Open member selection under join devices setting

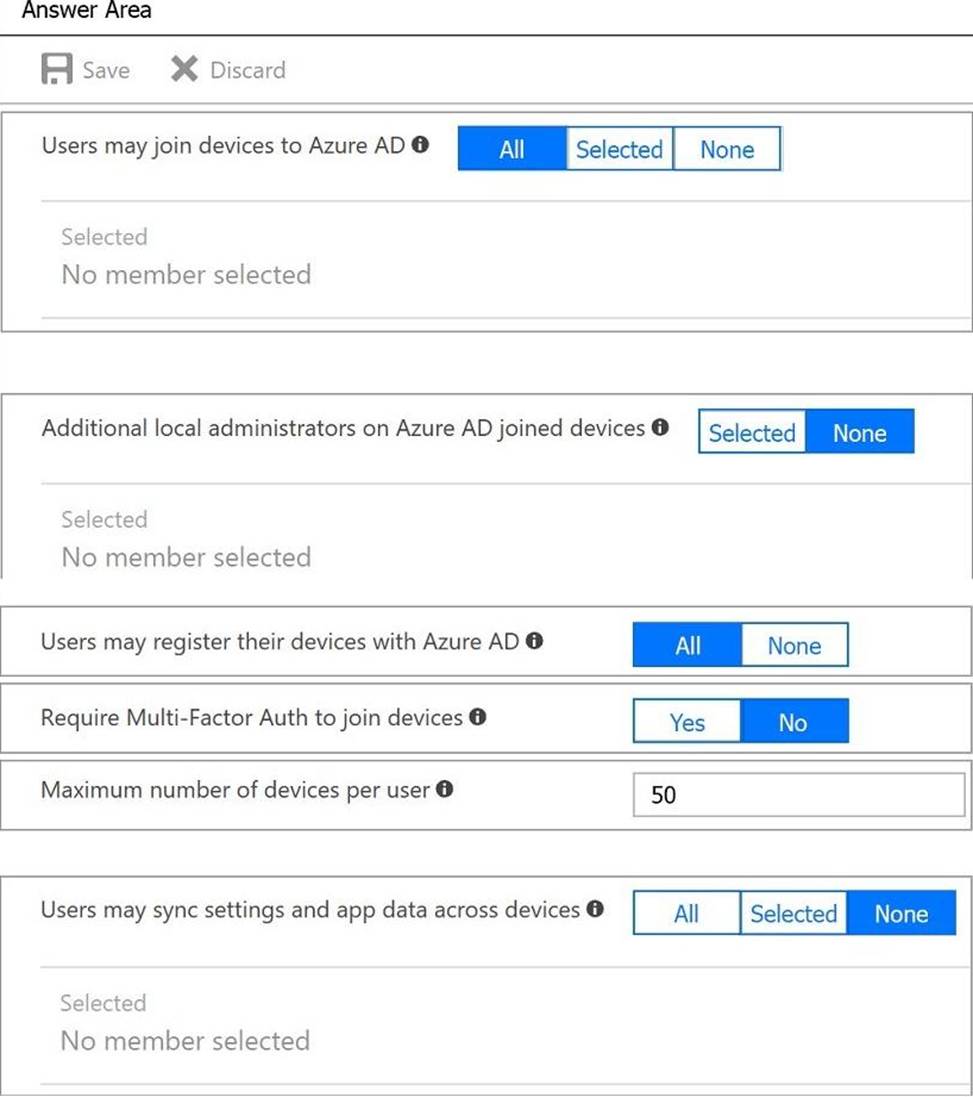186,274
